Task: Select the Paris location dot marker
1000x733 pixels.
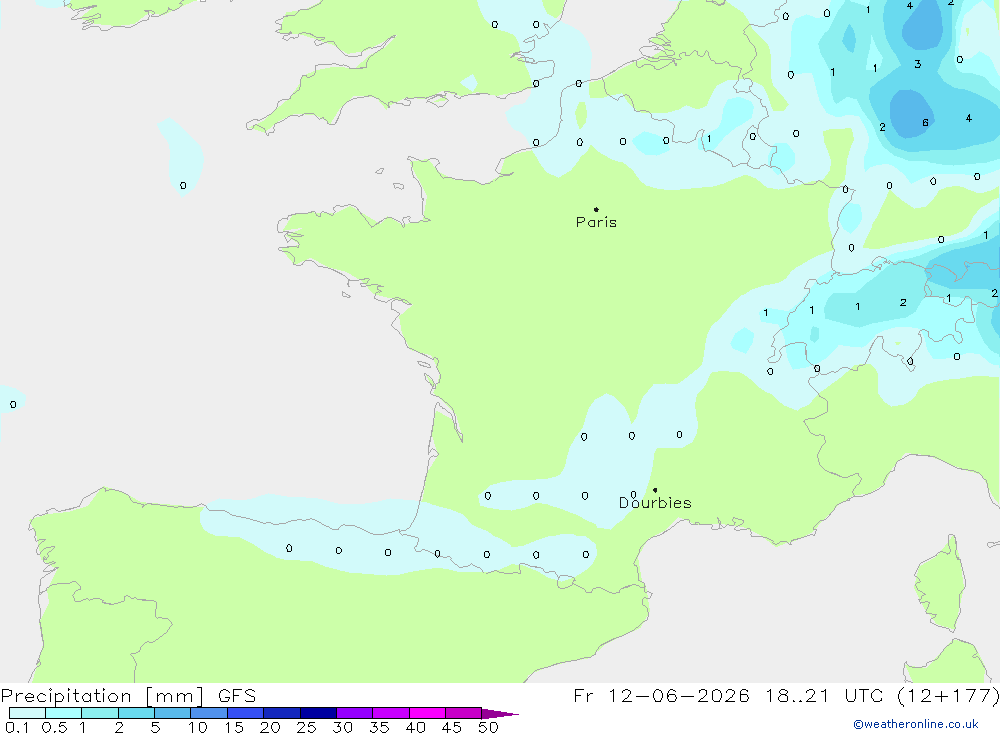Action: [x=596, y=209]
